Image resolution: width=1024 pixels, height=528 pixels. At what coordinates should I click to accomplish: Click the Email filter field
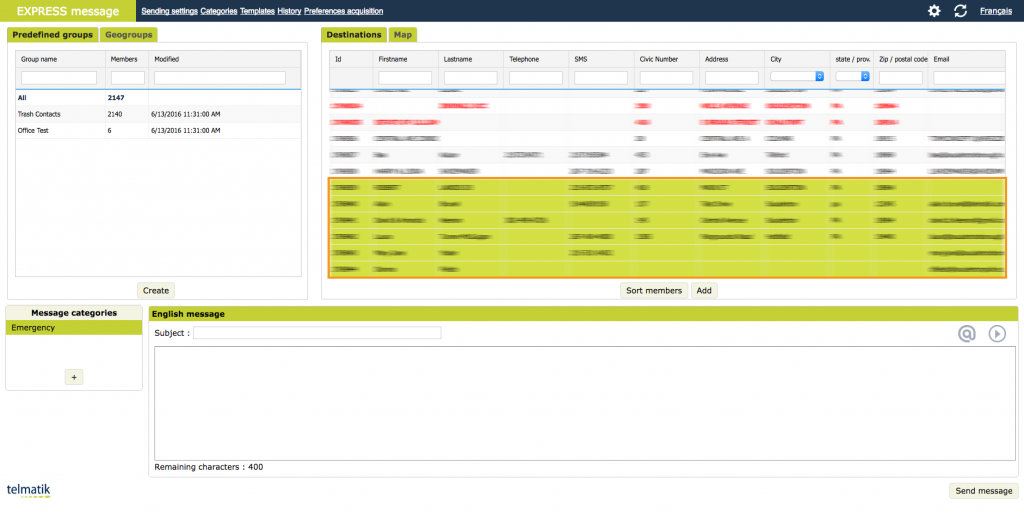click(969, 78)
